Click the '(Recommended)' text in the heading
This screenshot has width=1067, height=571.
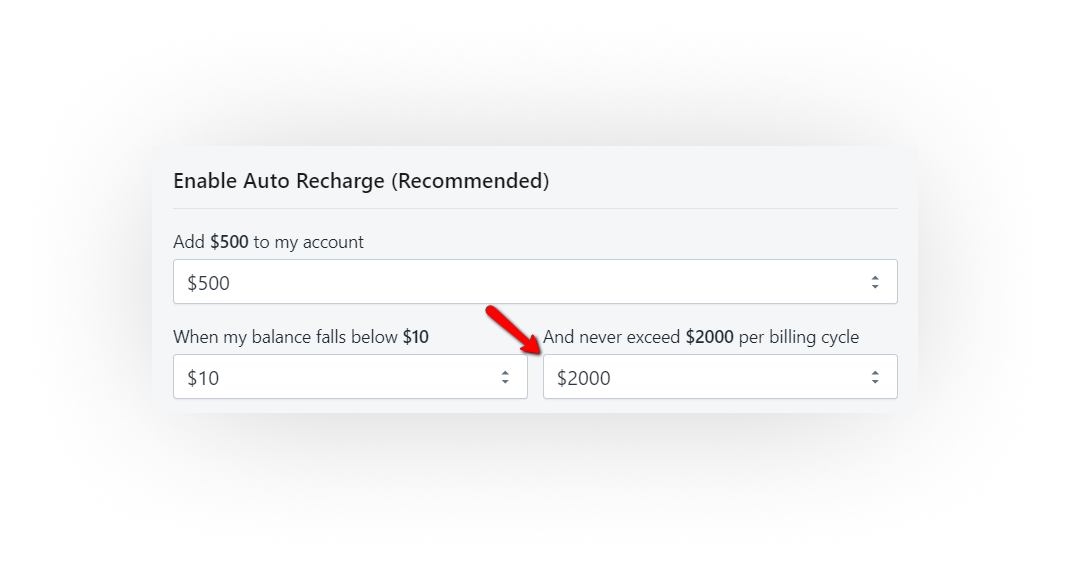pyautogui.click(x=470, y=181)
